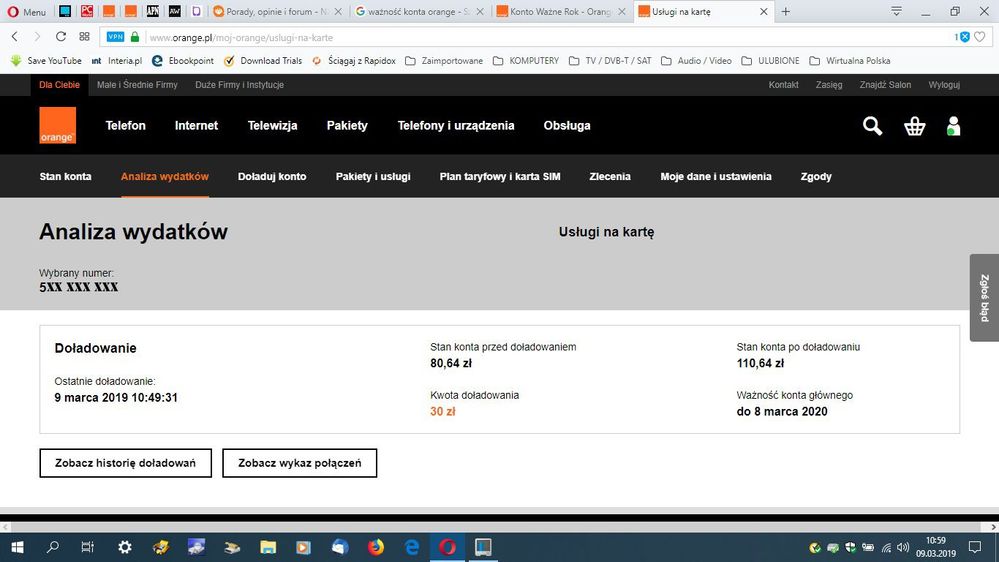This screenshot has height=562, width=999.
Task: Open Obsługa main menu item
Action: point(567,126)
